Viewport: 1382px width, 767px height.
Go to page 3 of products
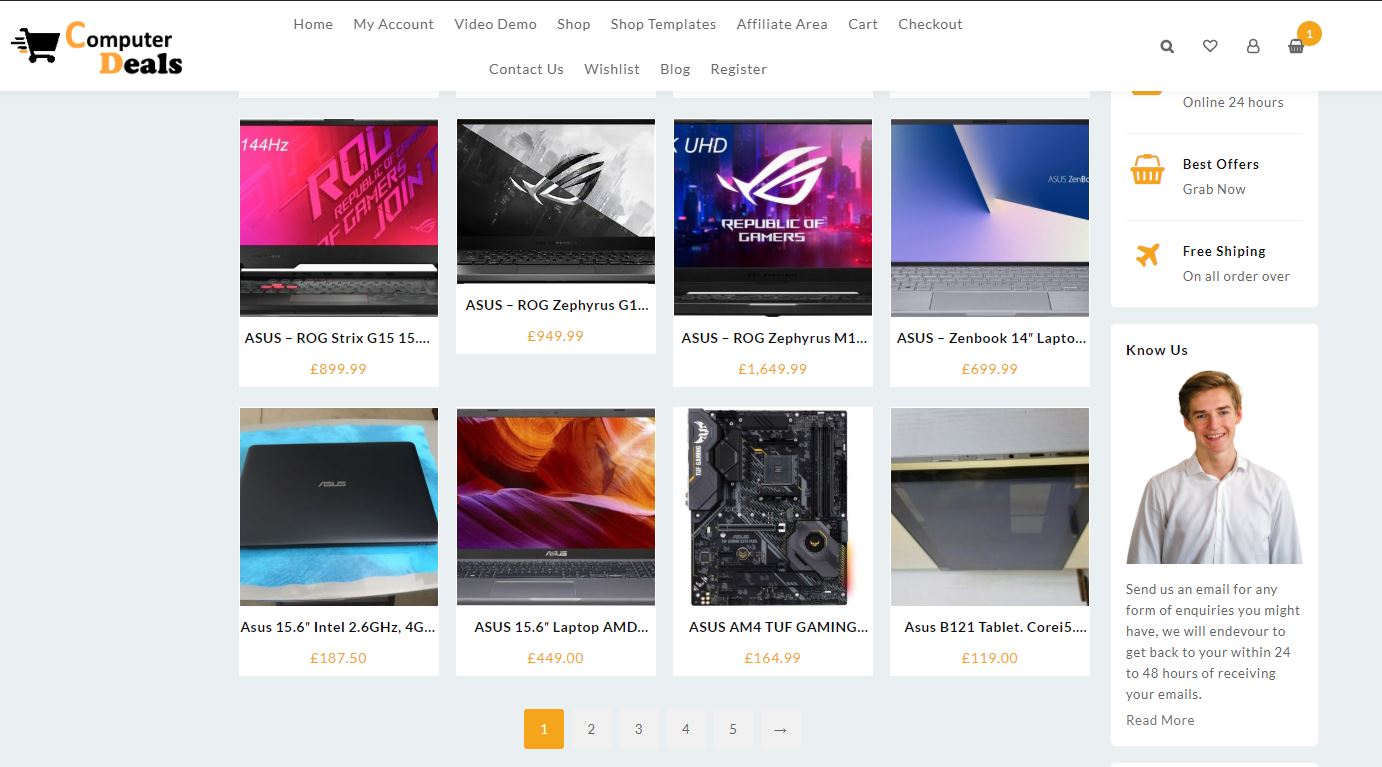click(x=638, y=729)
